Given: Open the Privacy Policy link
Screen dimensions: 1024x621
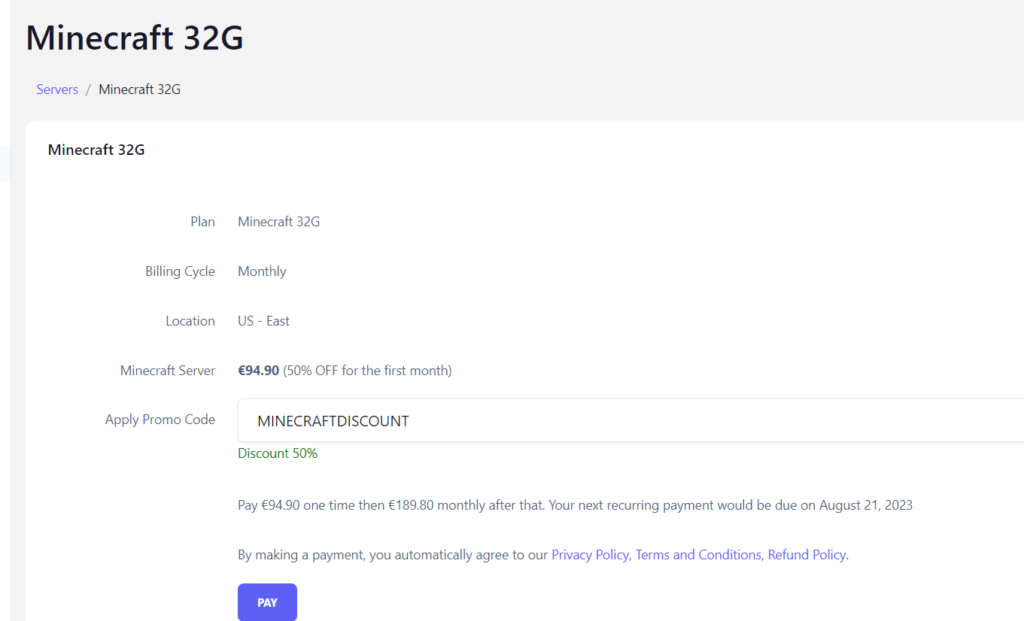Looking at the screenshot, I should (x=589, y=554).
